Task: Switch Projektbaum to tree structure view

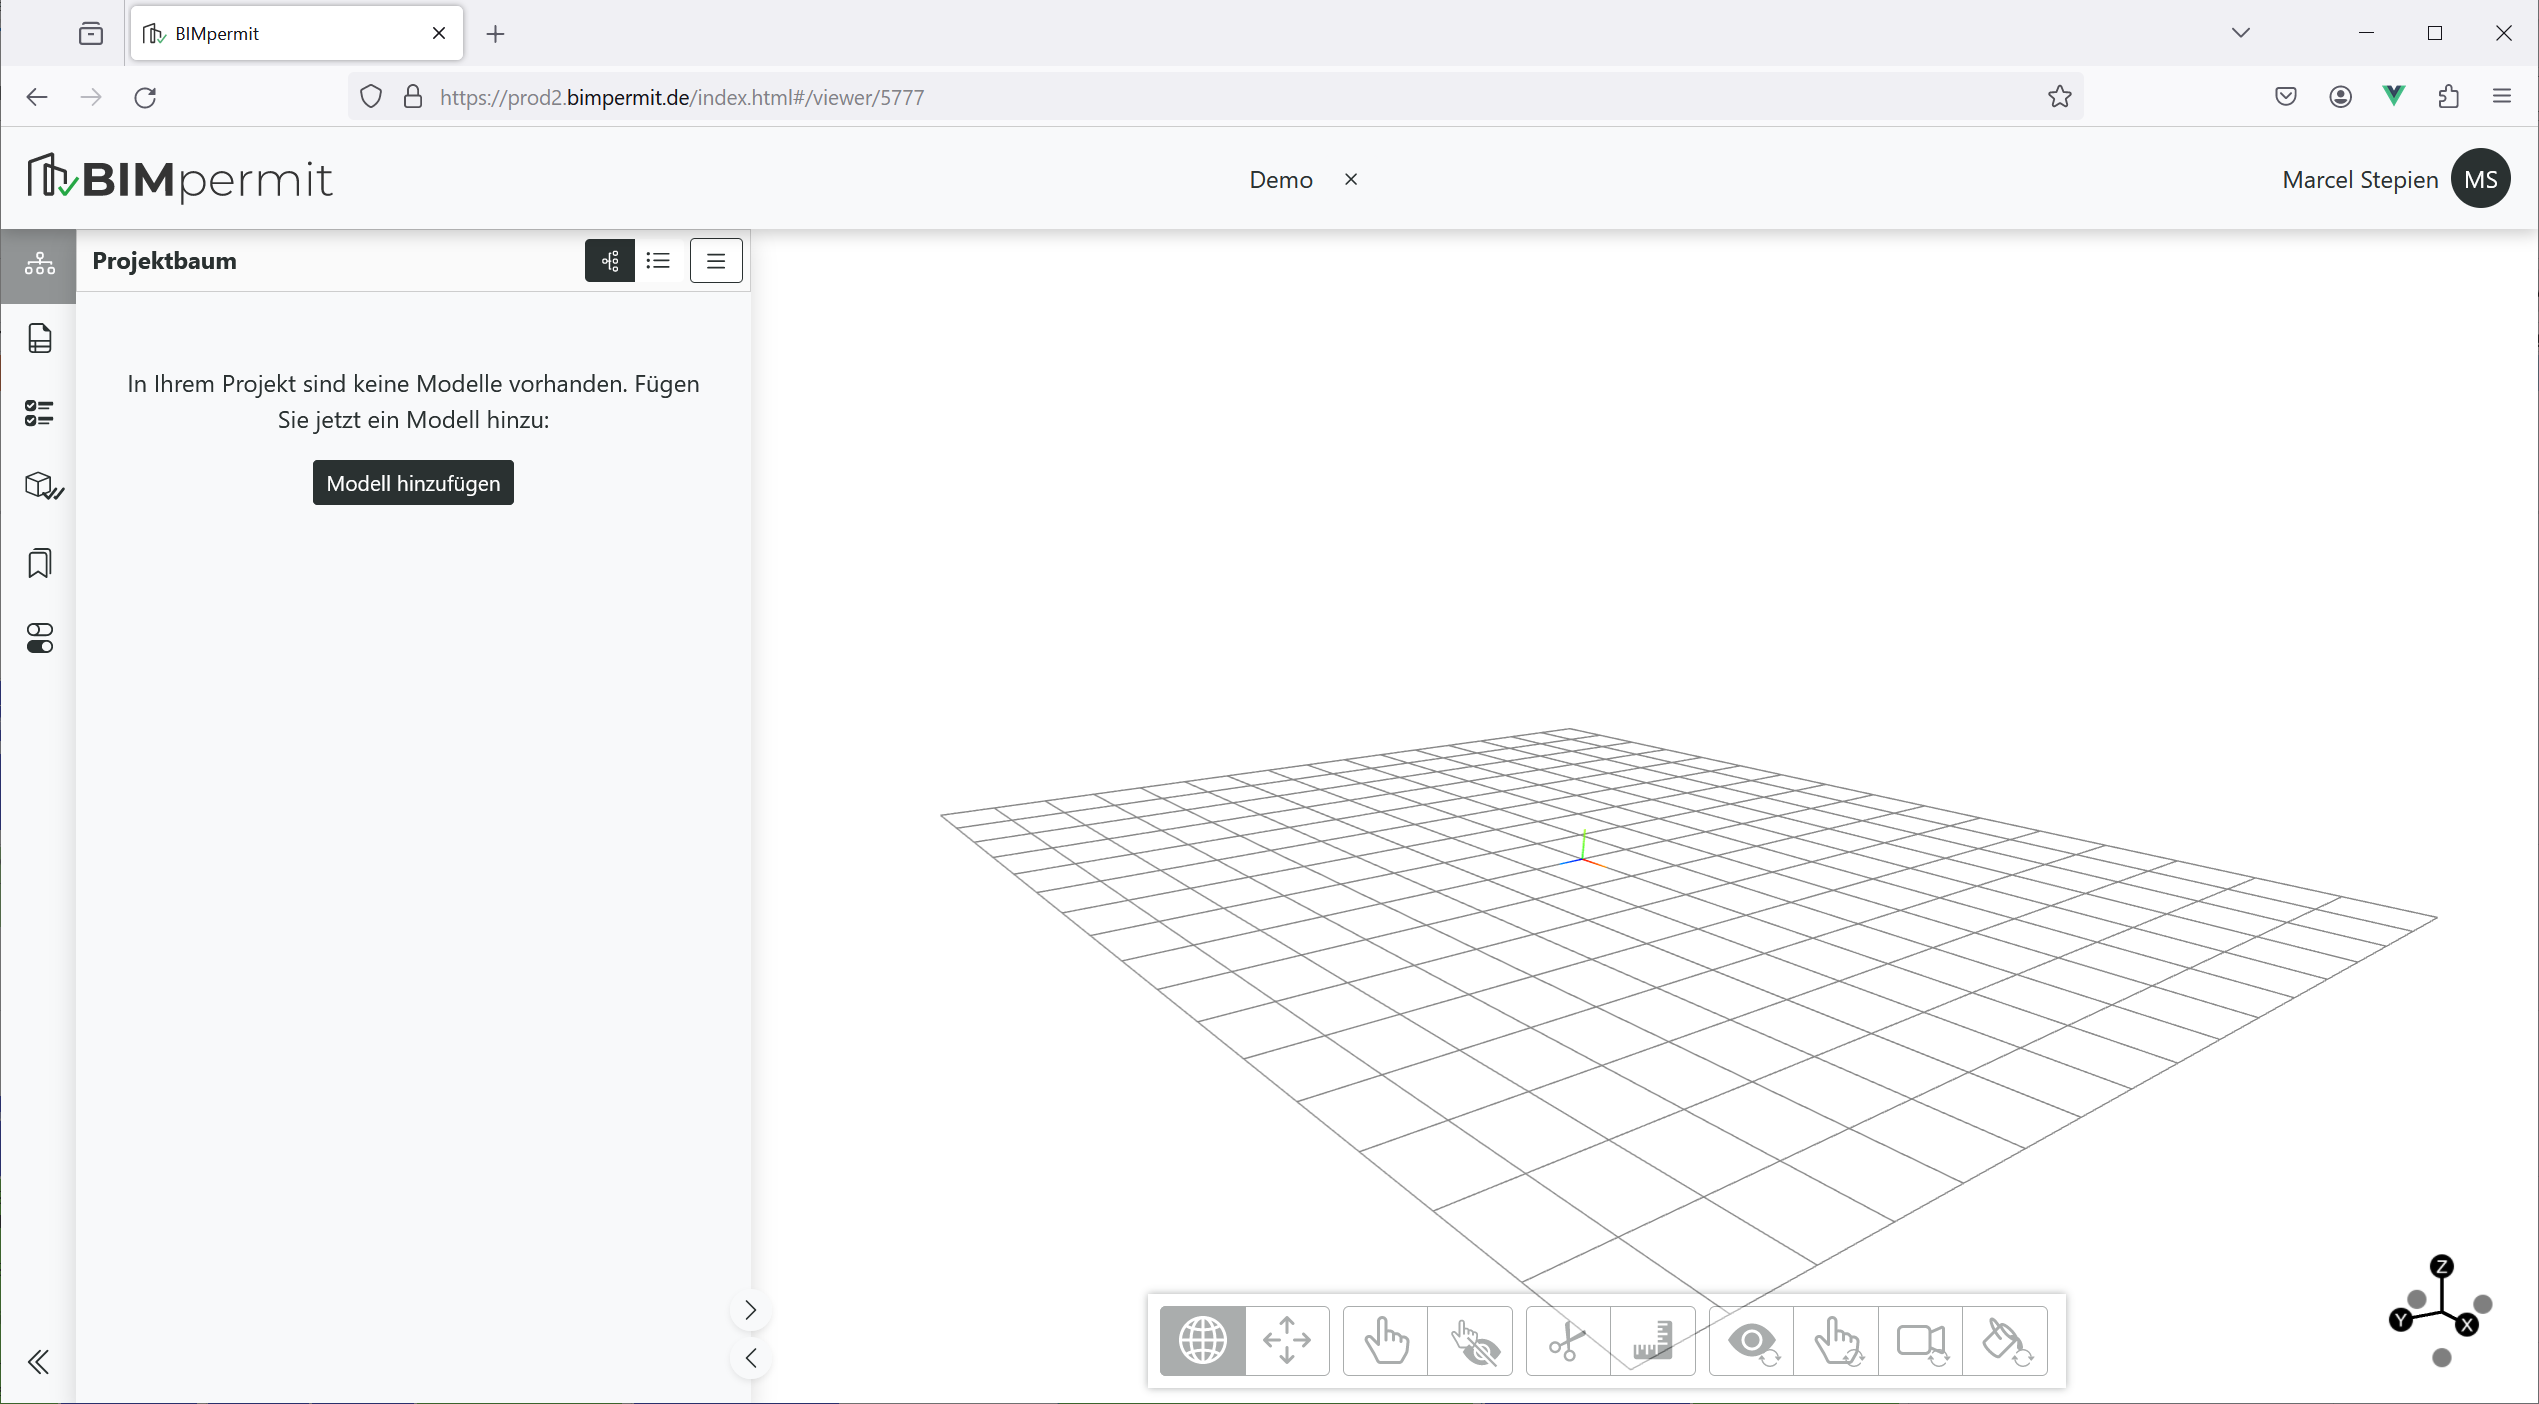Action: (610, 261)
